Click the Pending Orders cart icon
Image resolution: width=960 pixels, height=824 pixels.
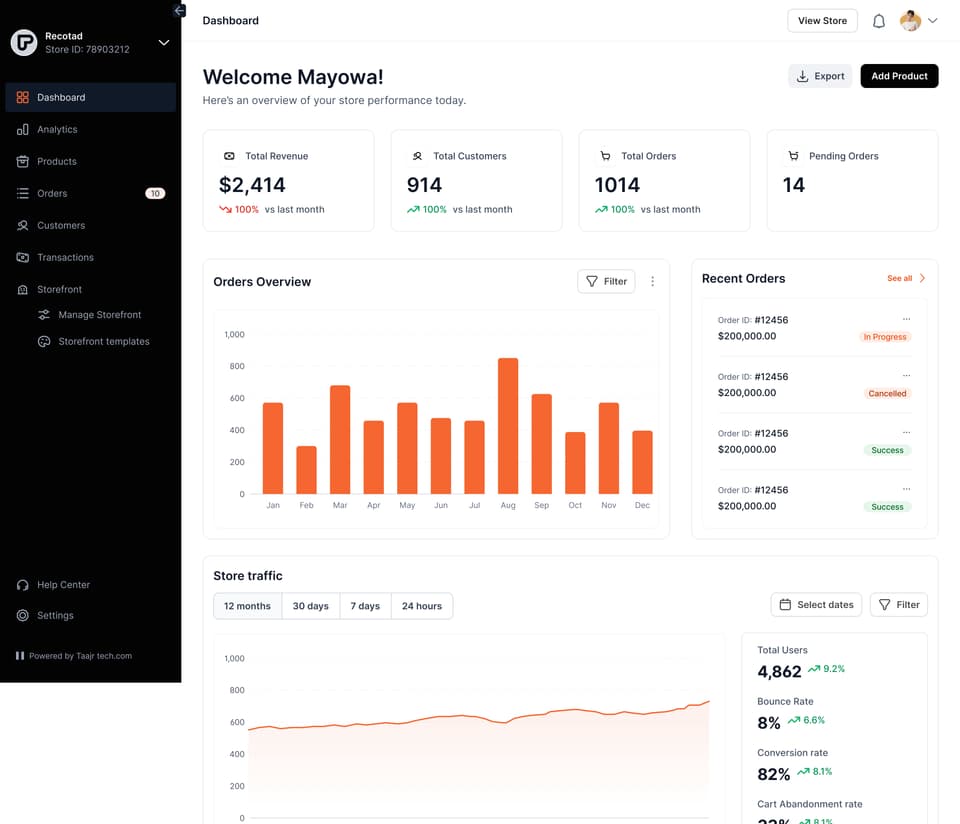793,156
